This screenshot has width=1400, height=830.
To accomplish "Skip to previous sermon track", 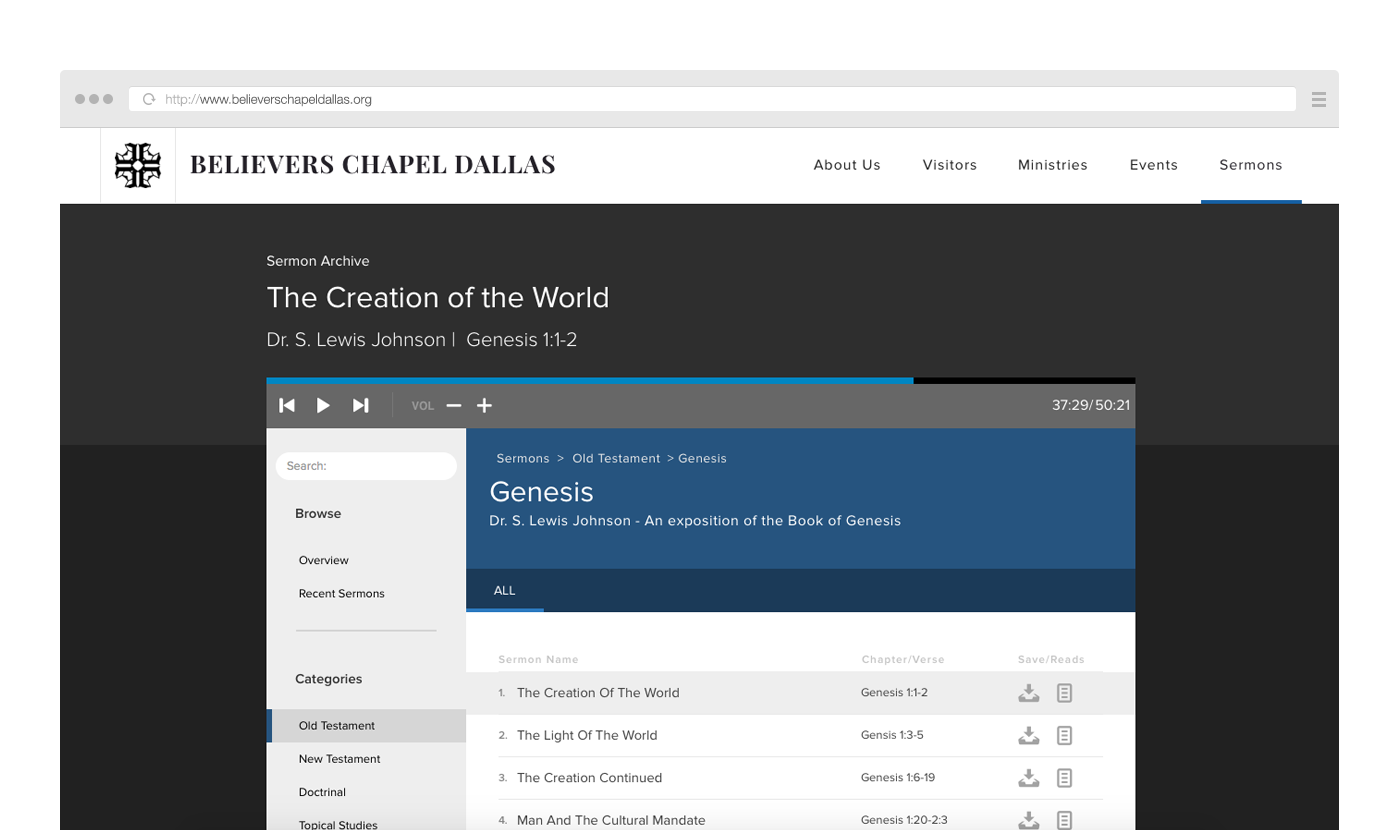I will (x=287, y=405).
